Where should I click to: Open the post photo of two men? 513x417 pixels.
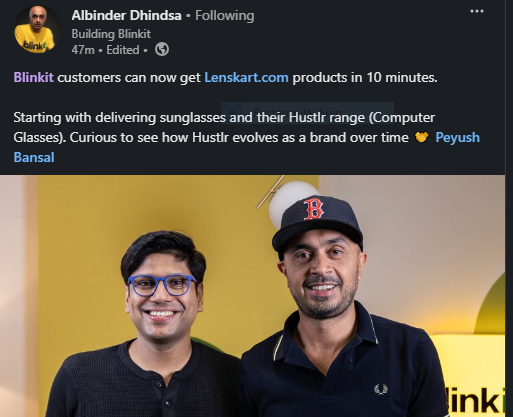252,296
